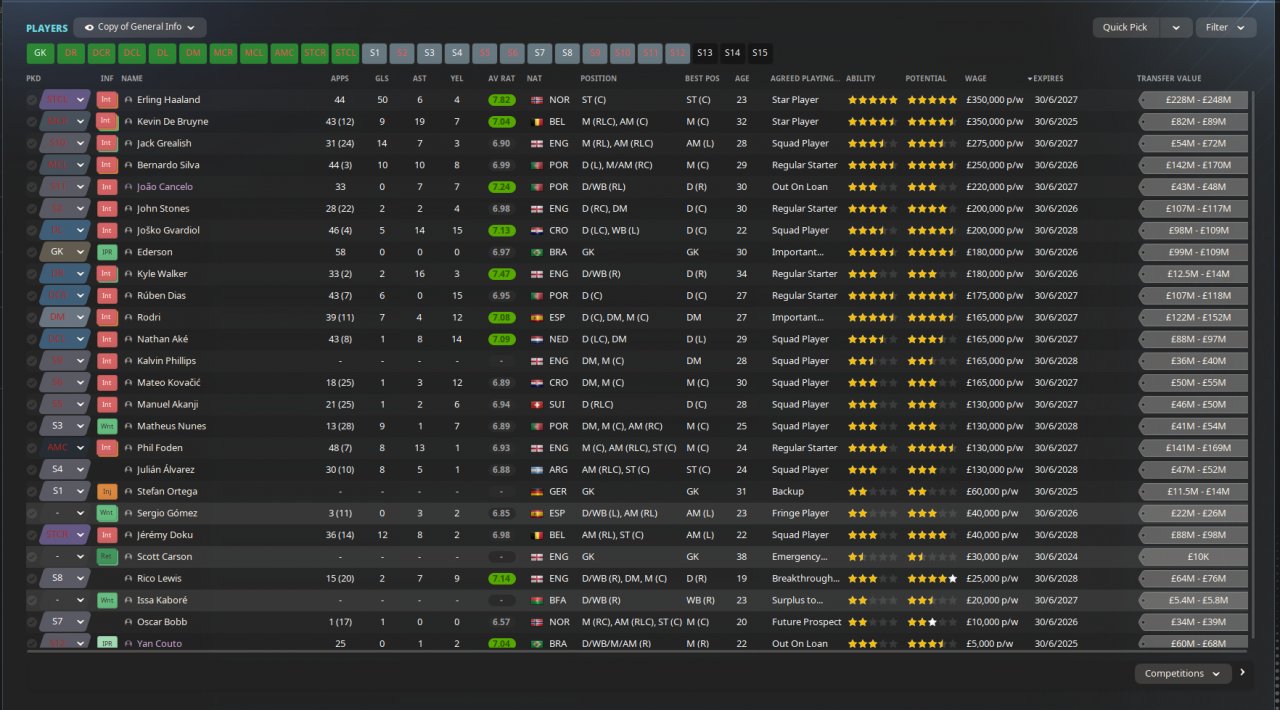Select the DM position slot
The height and width of the screenshot is (710, 1280).
tap(193, 53)
